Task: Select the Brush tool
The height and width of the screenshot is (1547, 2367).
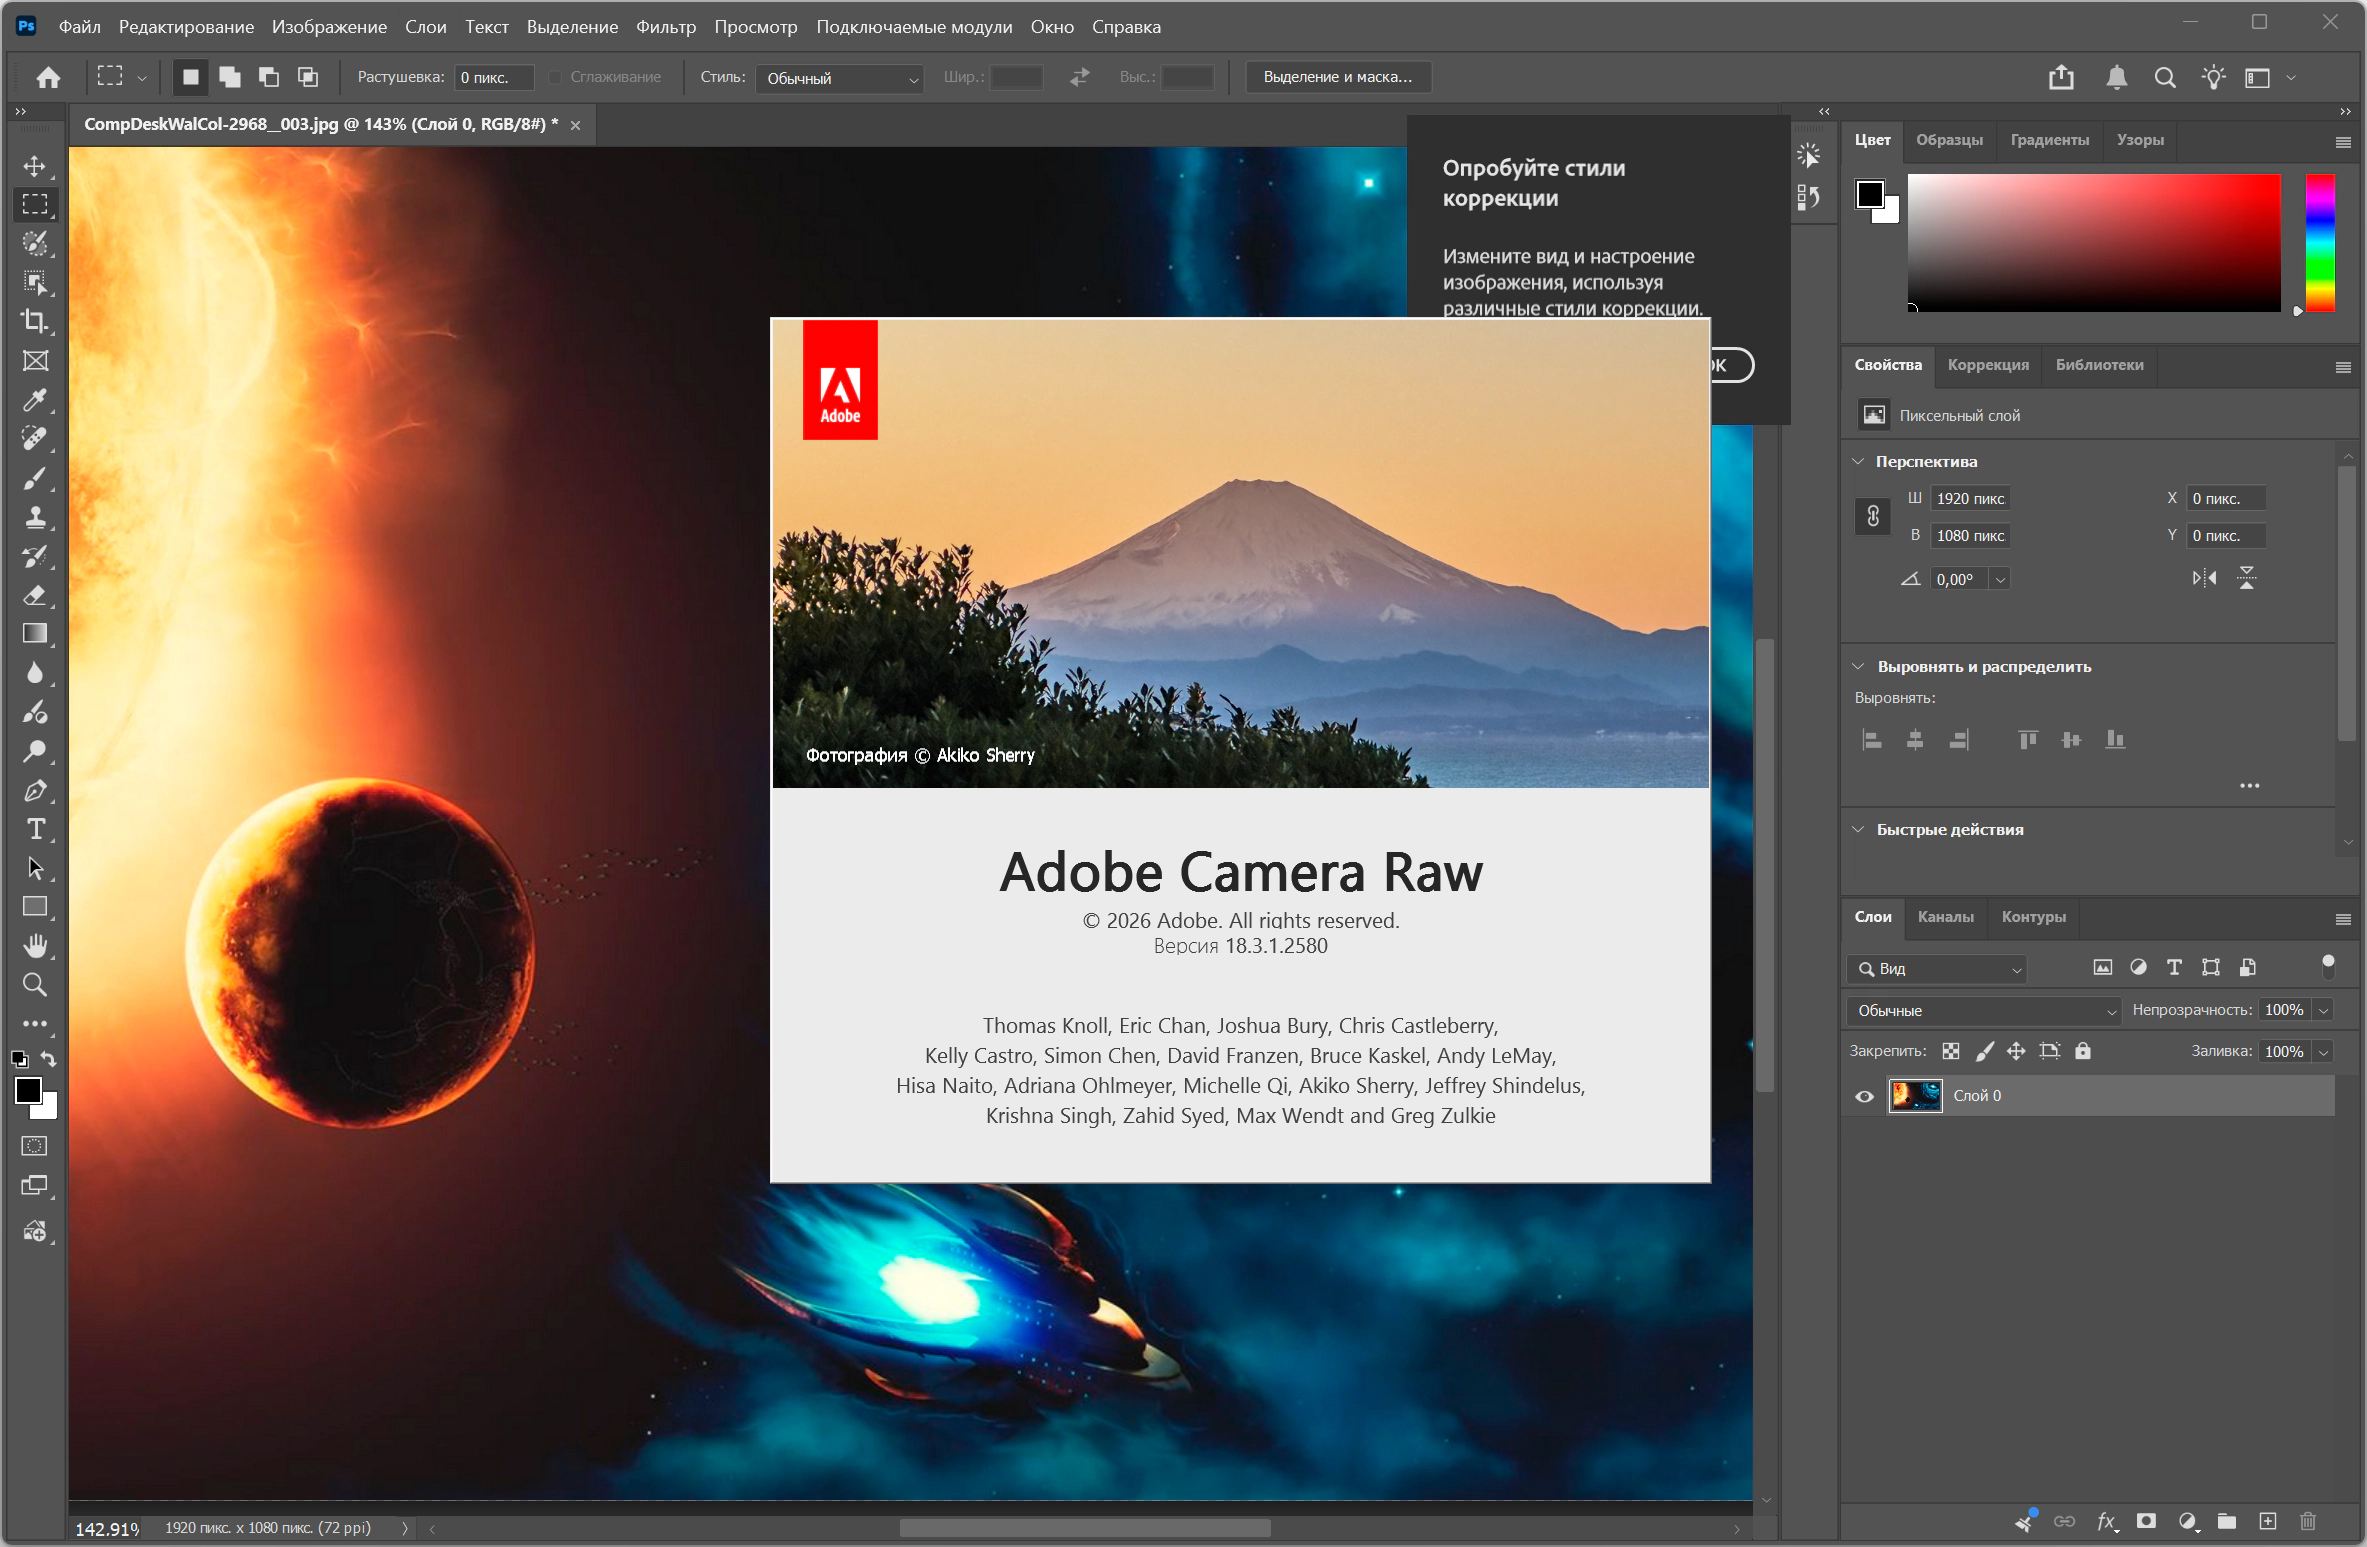Action: tap(35, 478)
